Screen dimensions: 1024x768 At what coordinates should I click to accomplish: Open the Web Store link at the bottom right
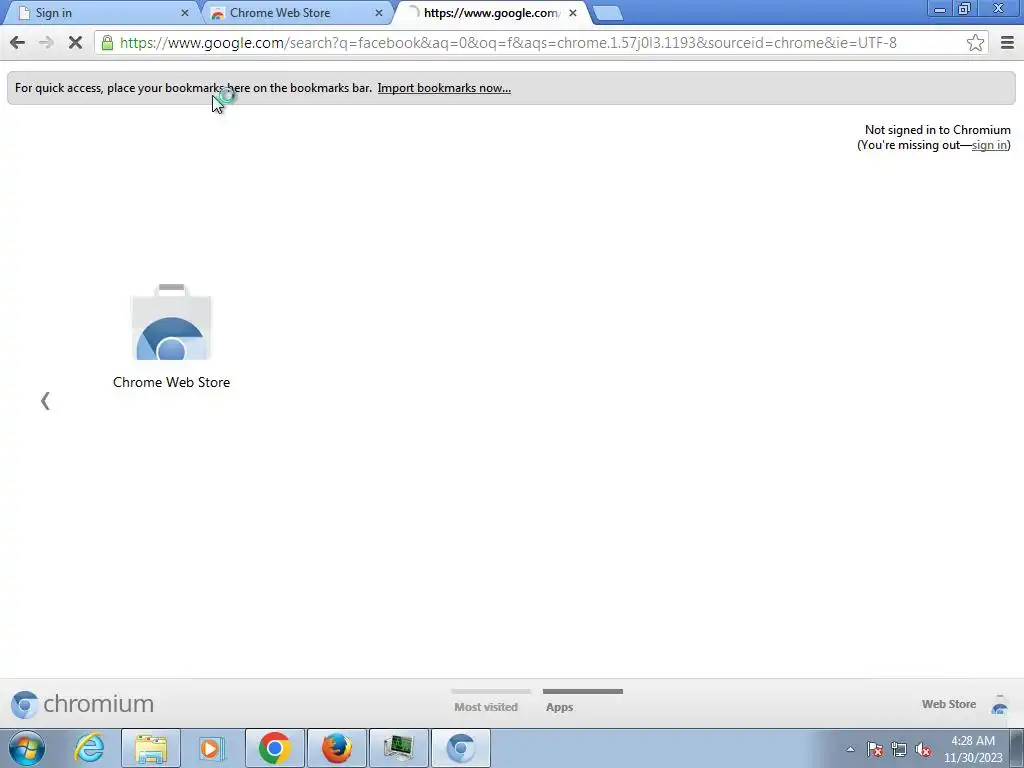click(x=949, y=704)
